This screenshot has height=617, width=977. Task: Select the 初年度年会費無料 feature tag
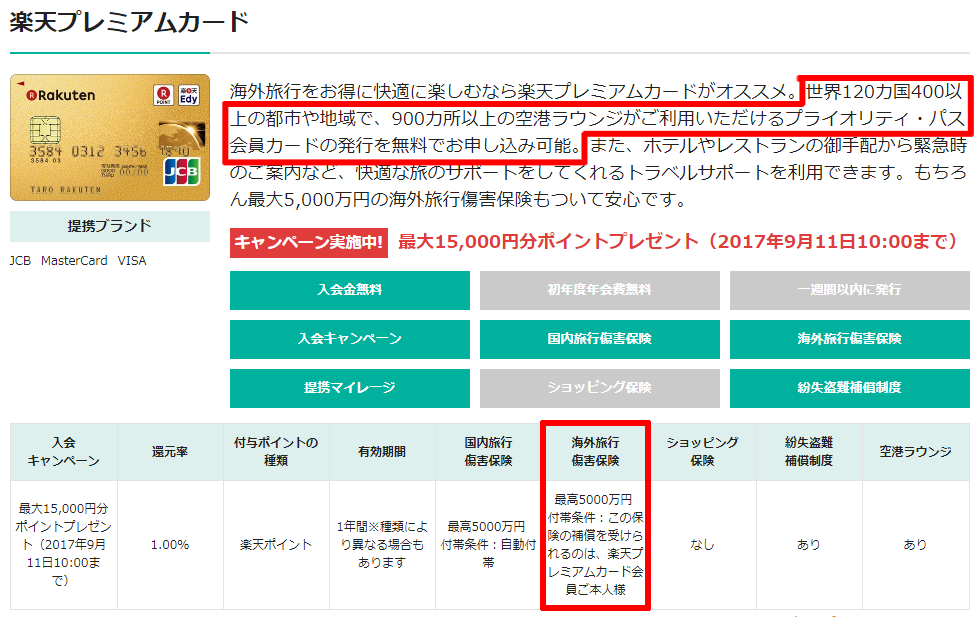[x=599, y=290]
